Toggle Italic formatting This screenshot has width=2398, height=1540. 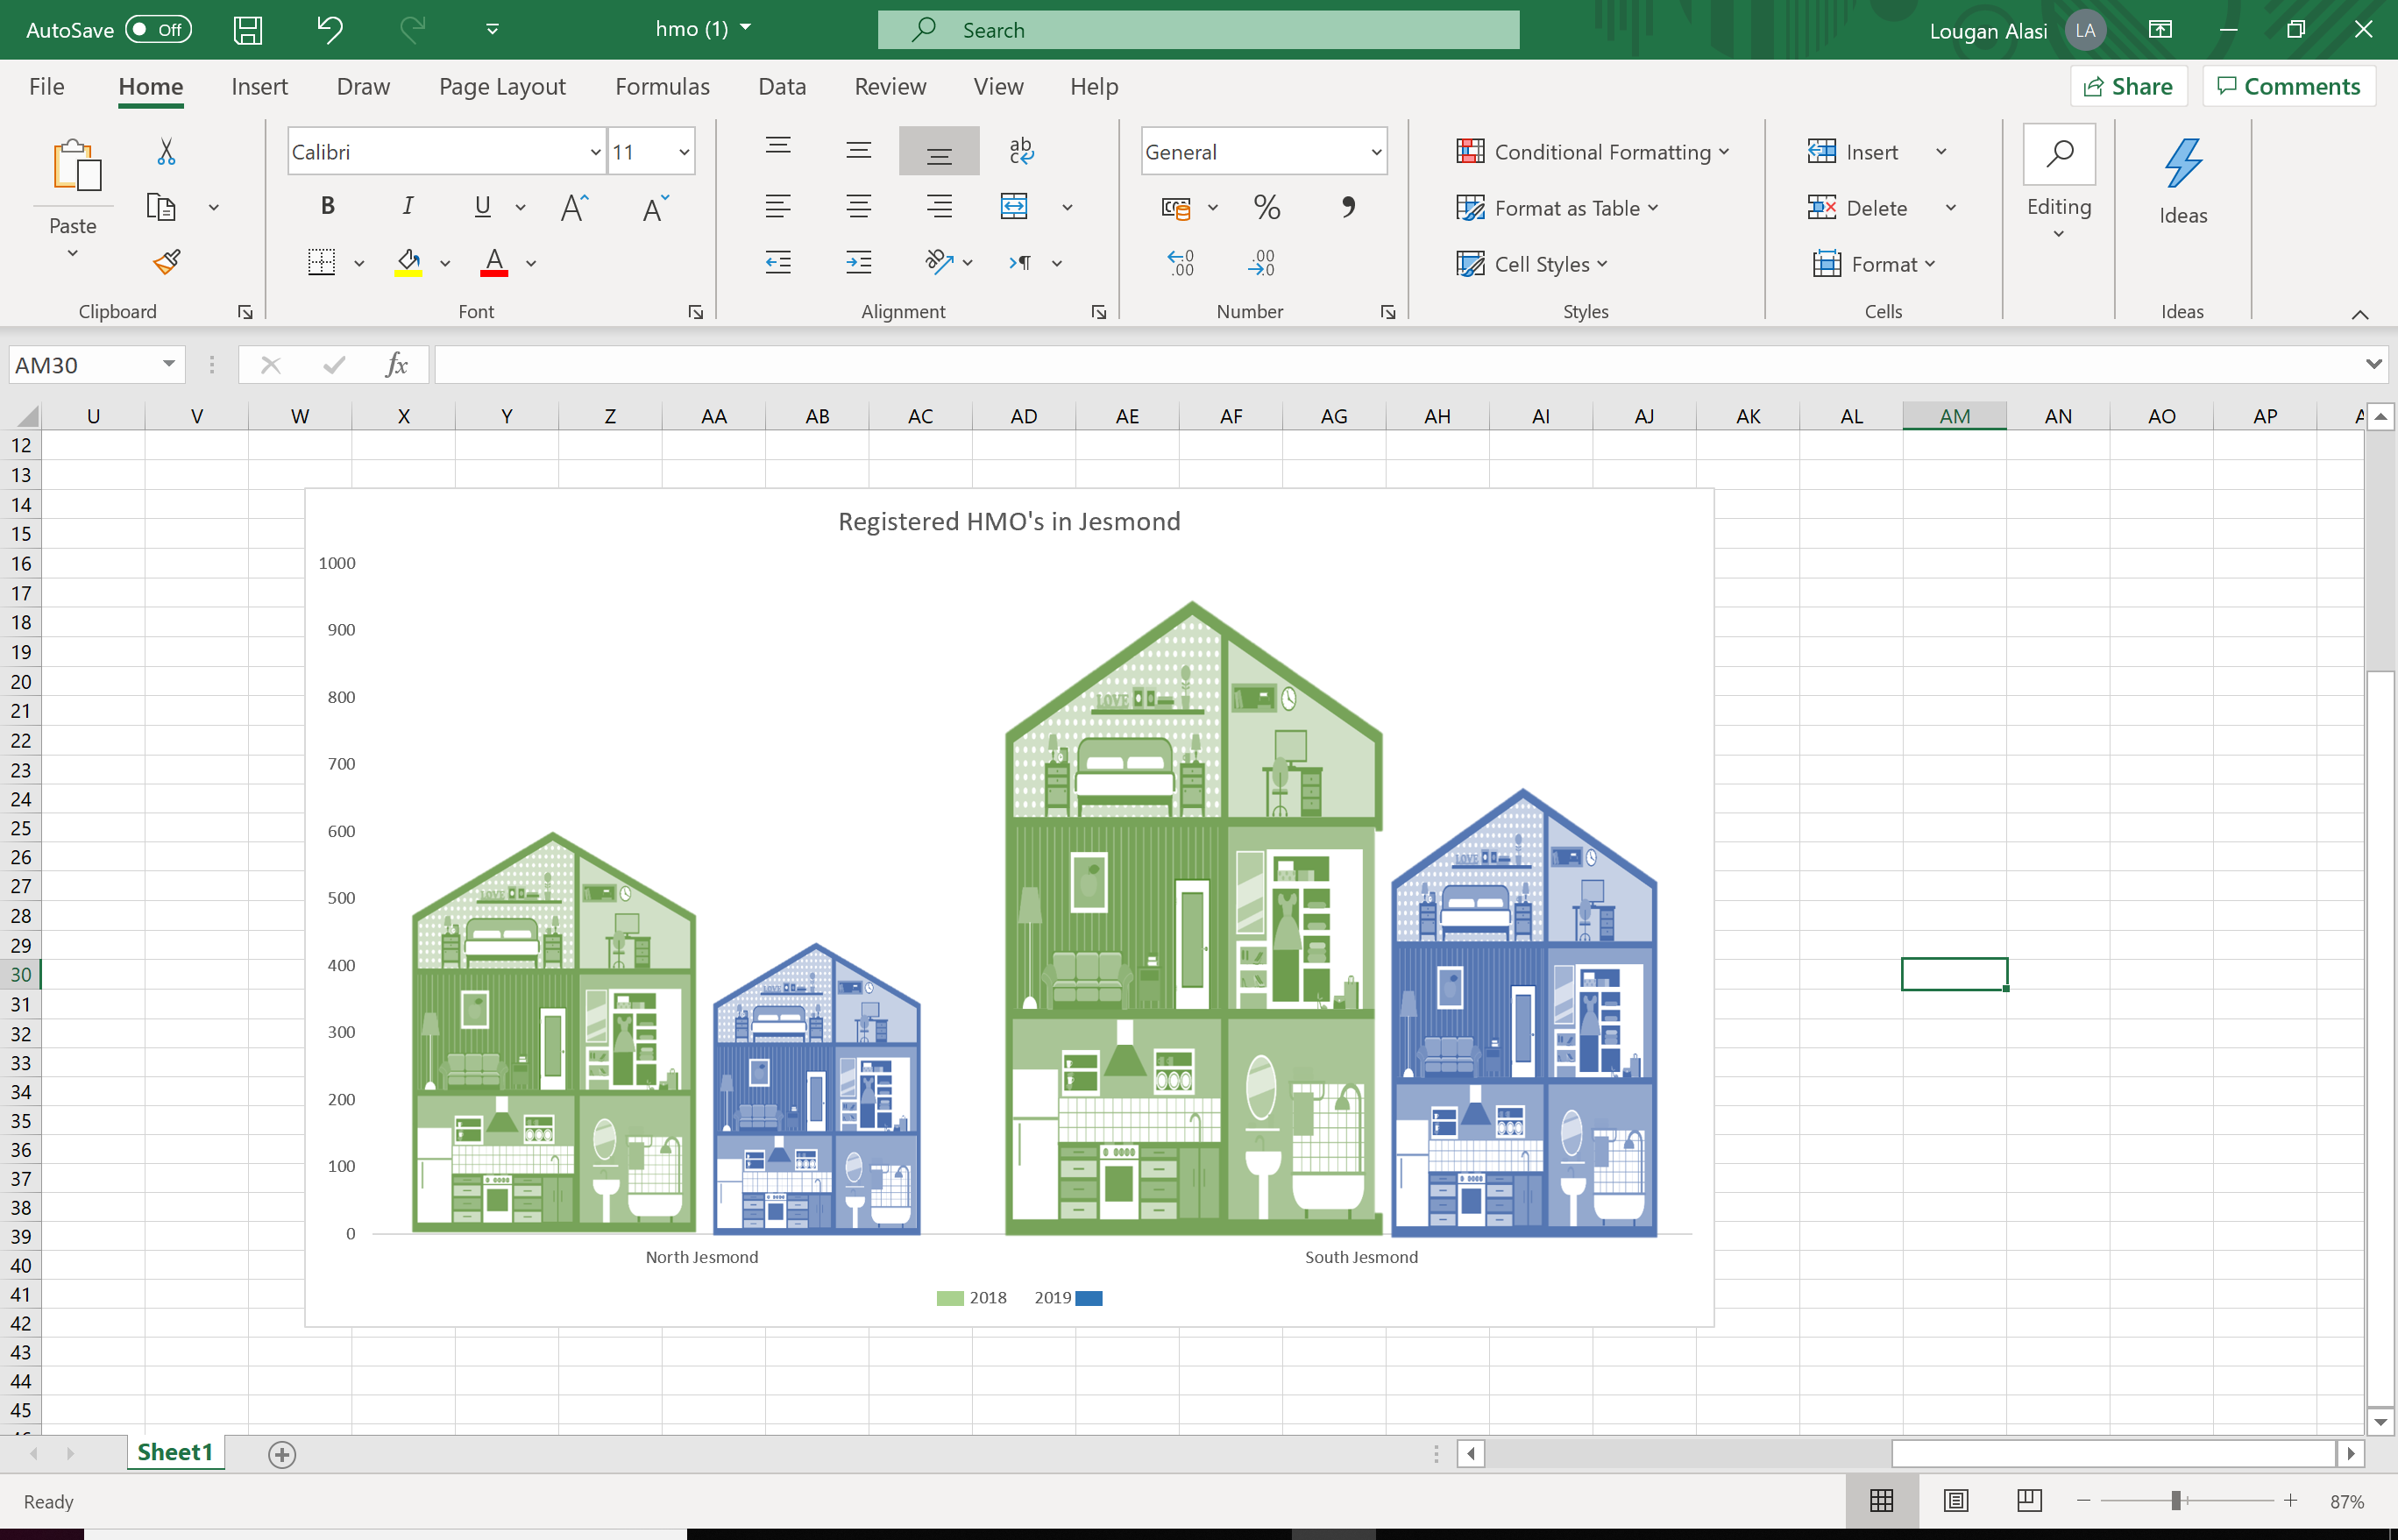click(407, 206)
